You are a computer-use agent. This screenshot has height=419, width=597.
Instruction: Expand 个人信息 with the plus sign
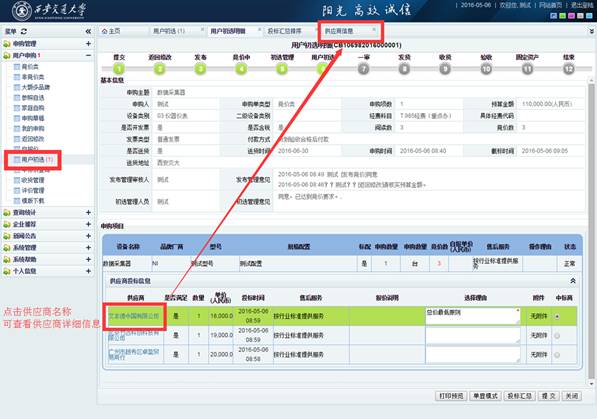[x=88, y=271]
